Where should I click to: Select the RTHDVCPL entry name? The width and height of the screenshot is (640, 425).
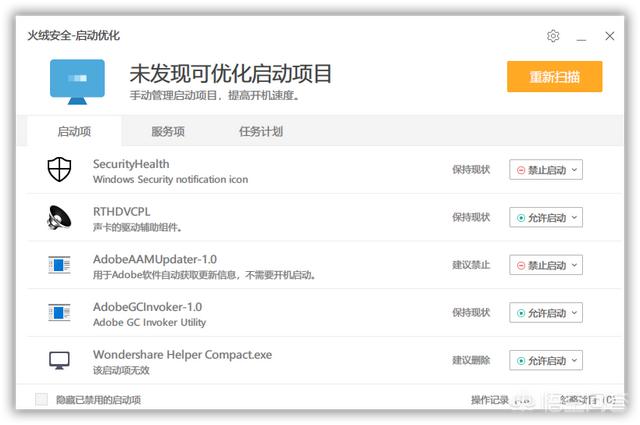[x=122, y=211]
